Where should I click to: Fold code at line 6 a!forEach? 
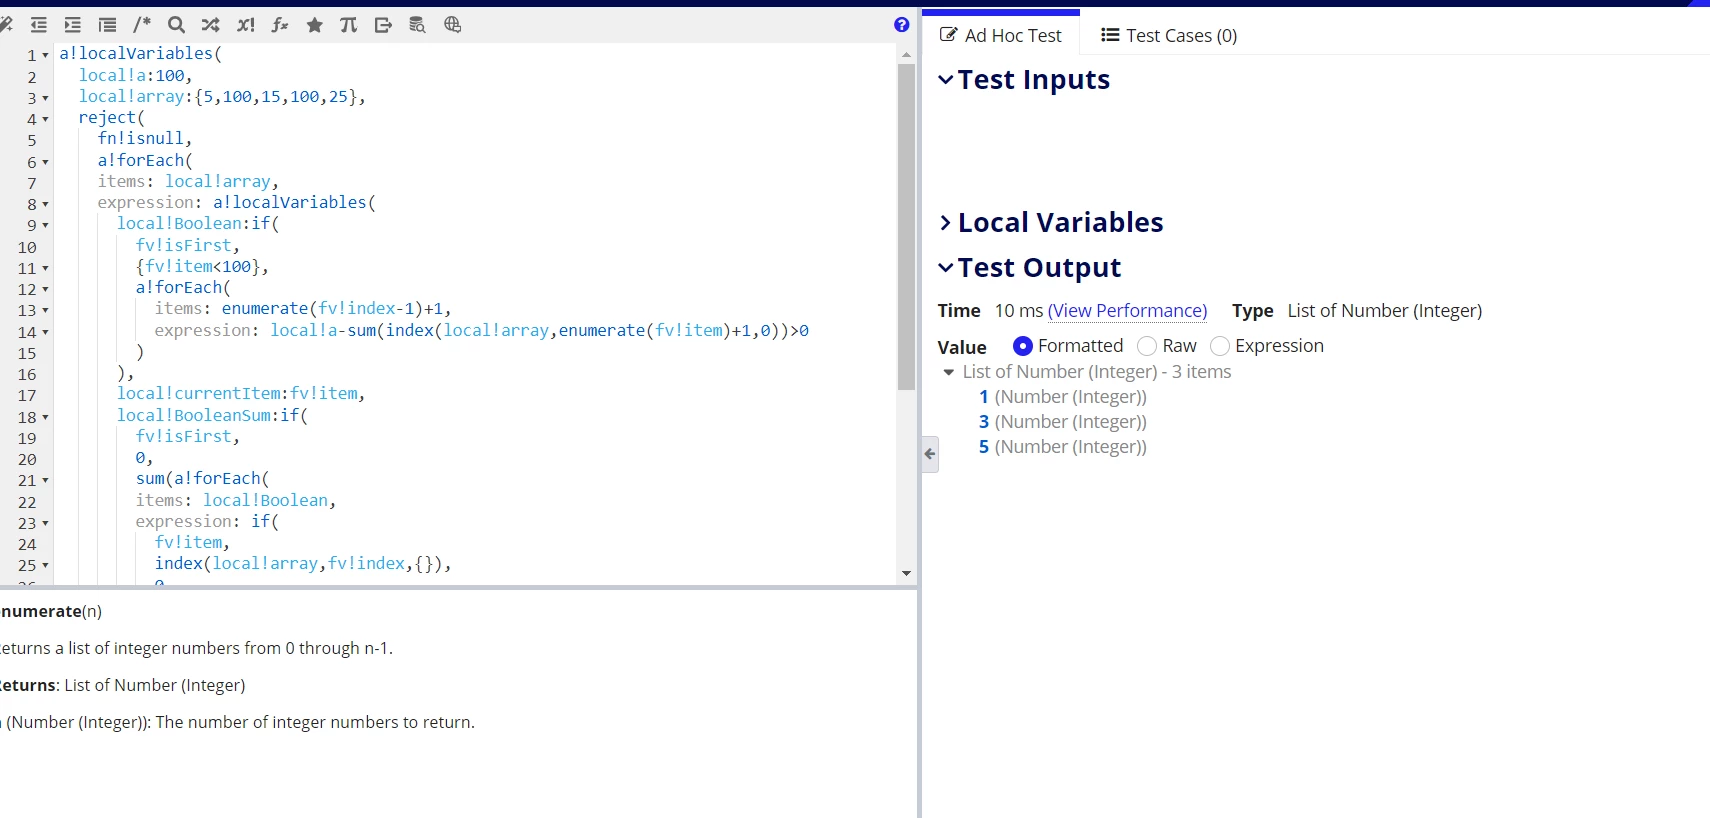[45, 163]
